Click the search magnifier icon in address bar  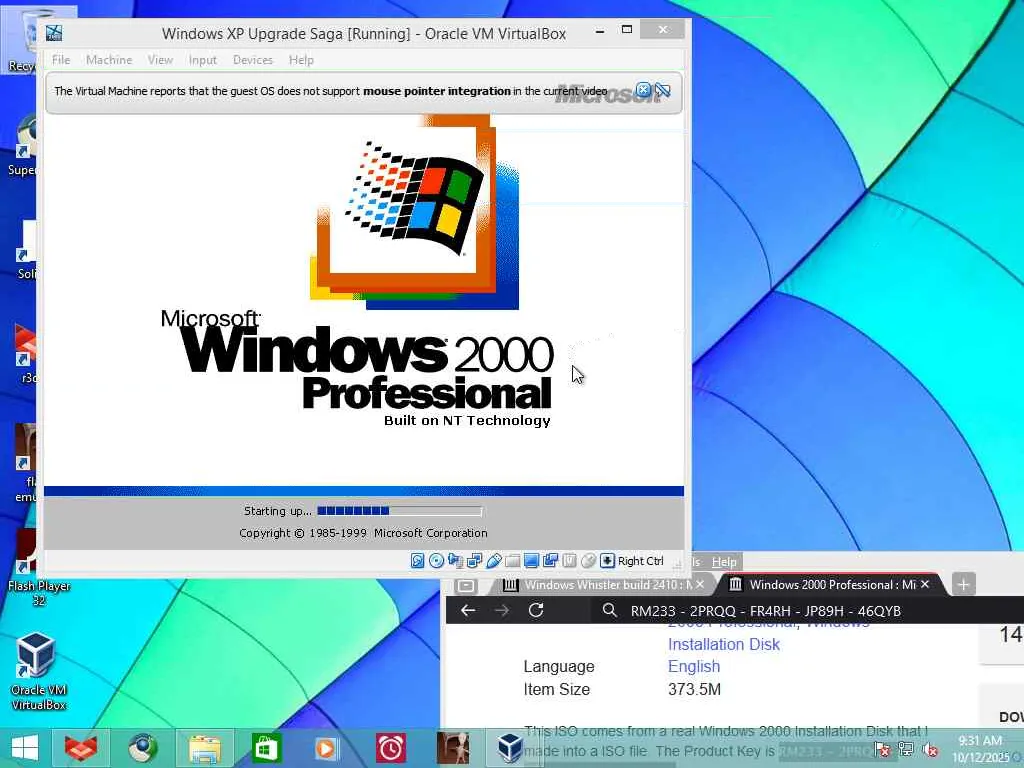(x=609, y=611)
